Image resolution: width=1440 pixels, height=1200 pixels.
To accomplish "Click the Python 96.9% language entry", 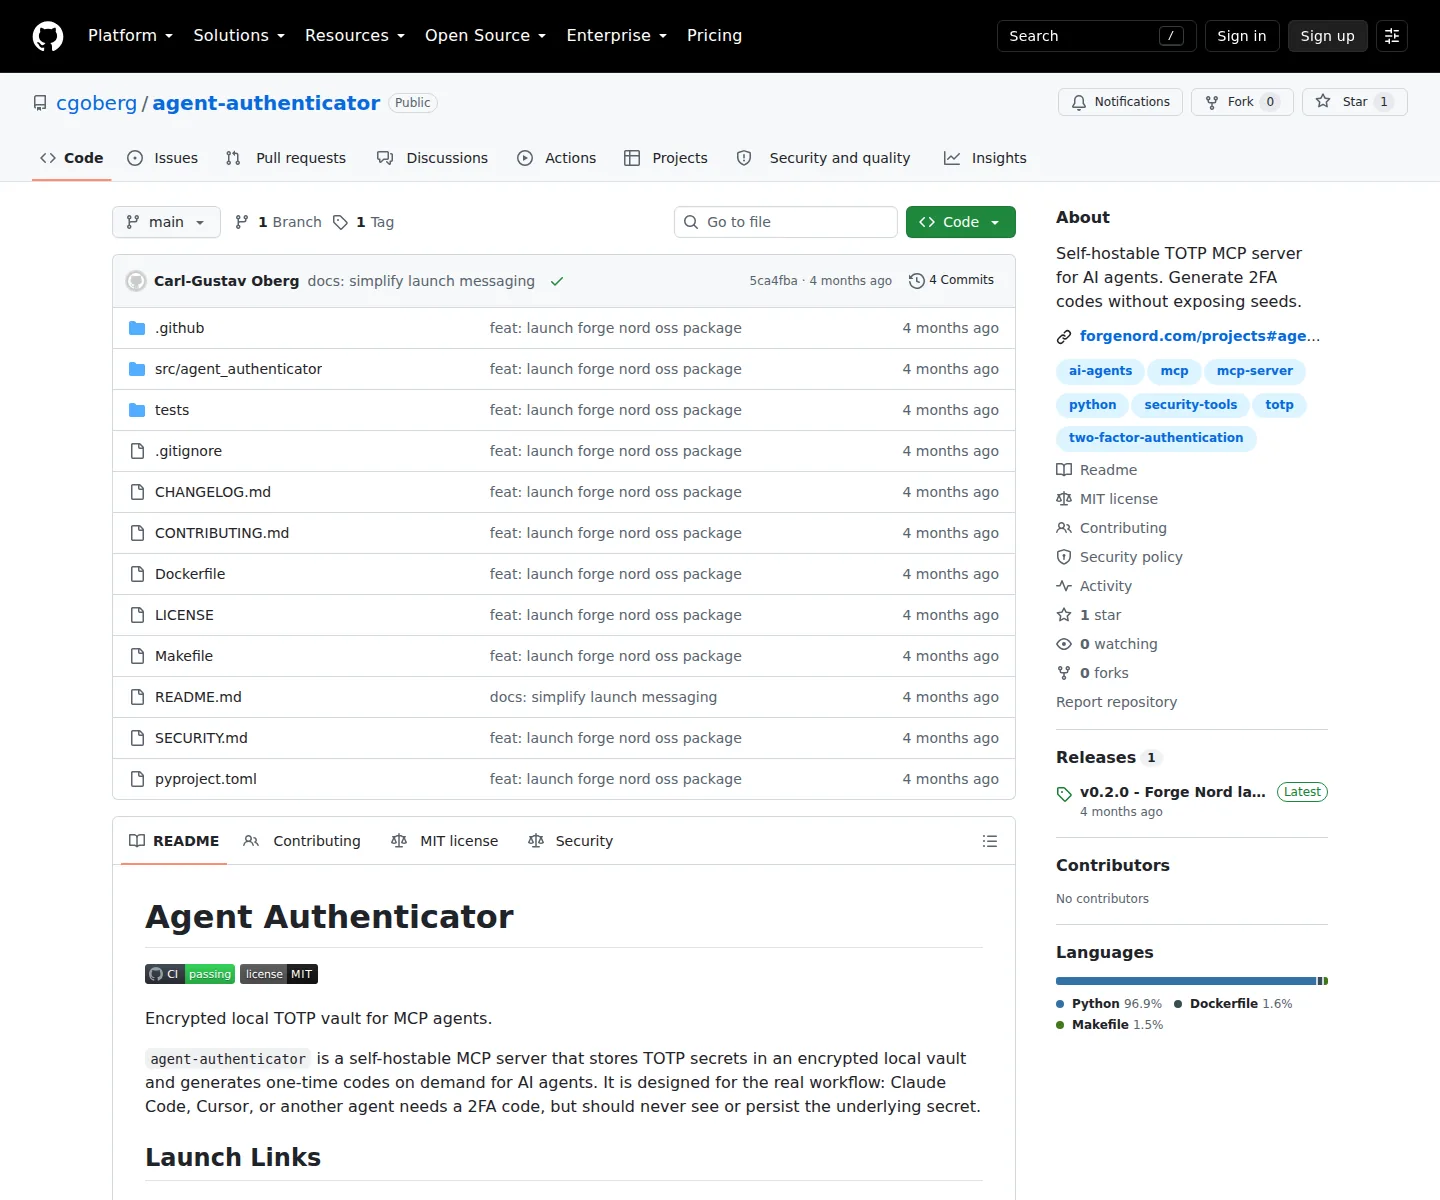I will 1109,1004.
